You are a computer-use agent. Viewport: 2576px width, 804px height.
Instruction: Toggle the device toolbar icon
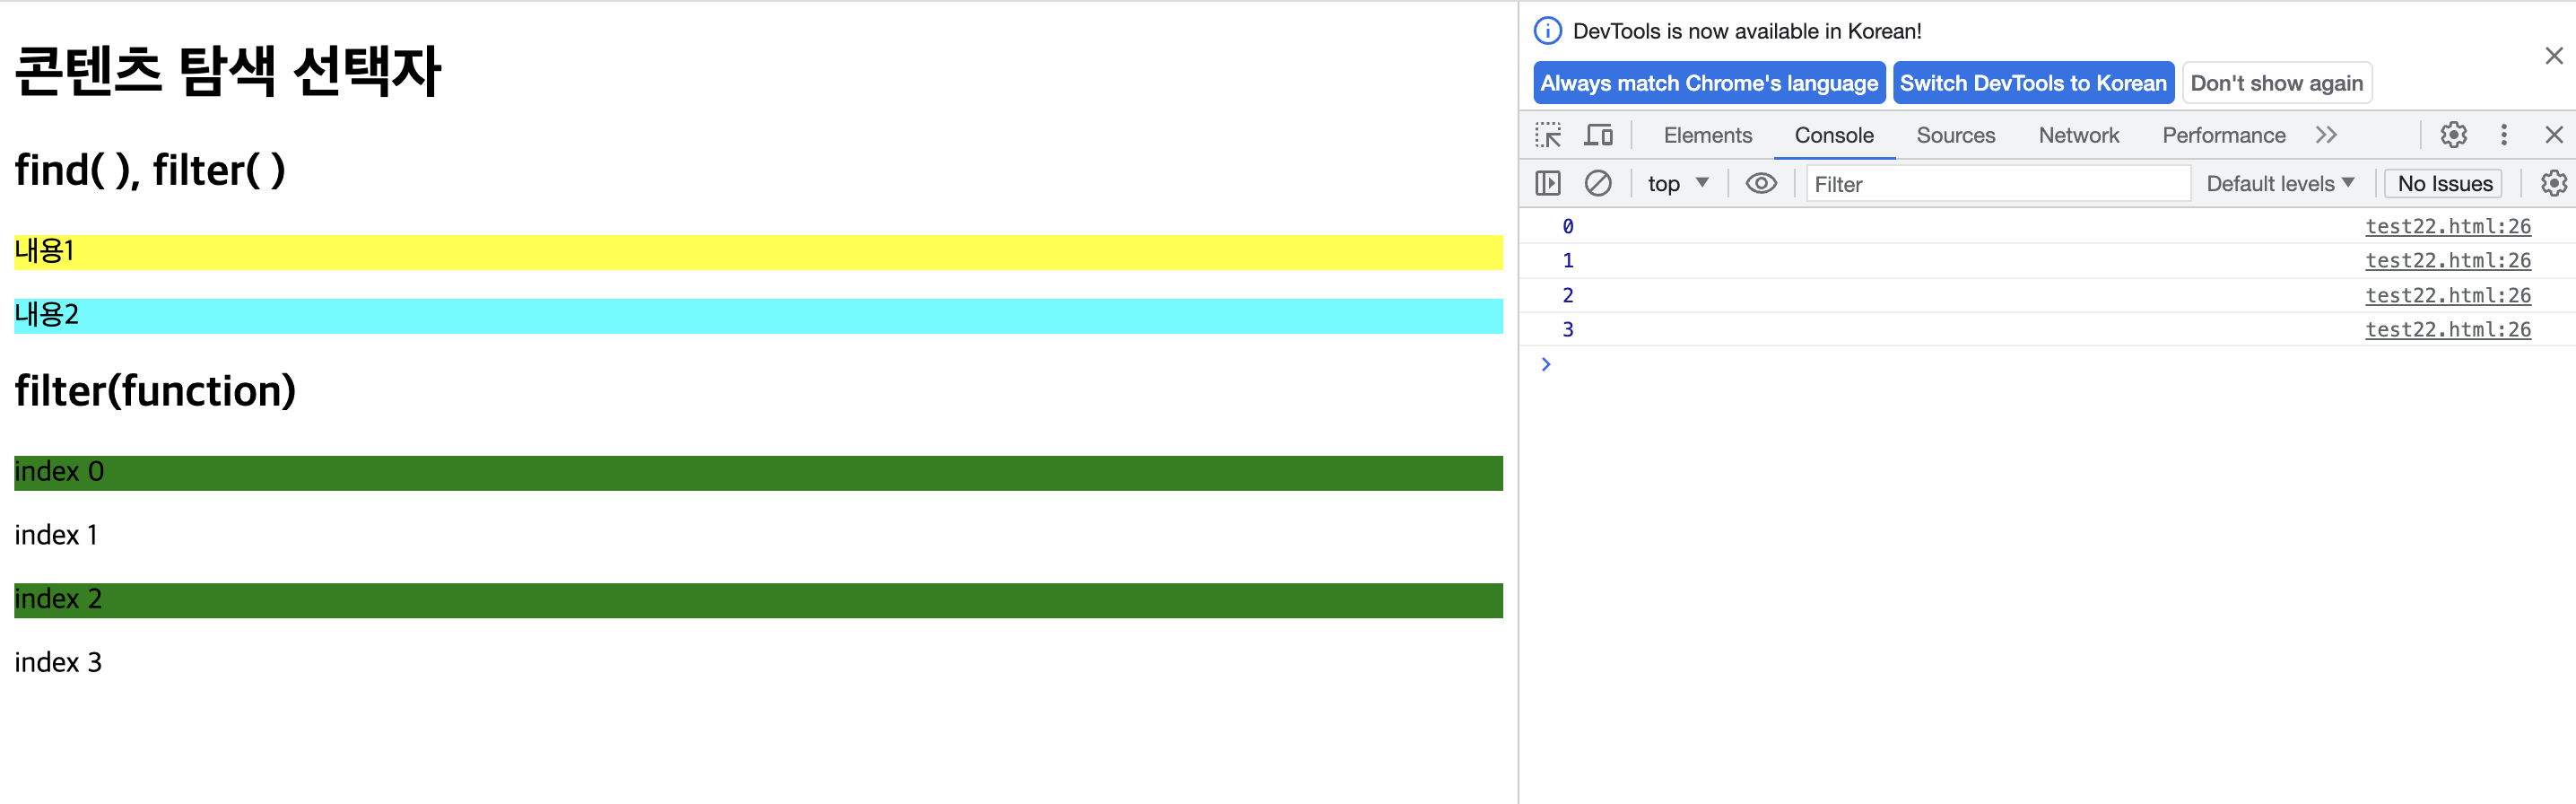click(1598, 135)
